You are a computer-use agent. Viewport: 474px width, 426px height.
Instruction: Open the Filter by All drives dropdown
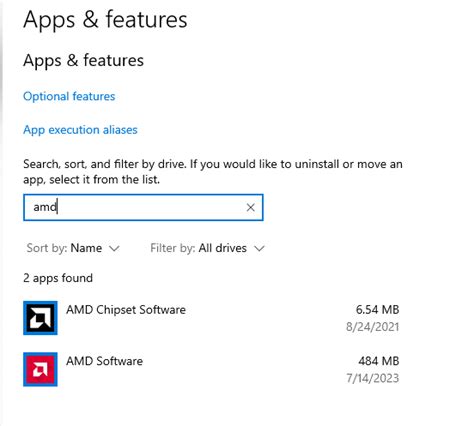(x=207, y=248)
